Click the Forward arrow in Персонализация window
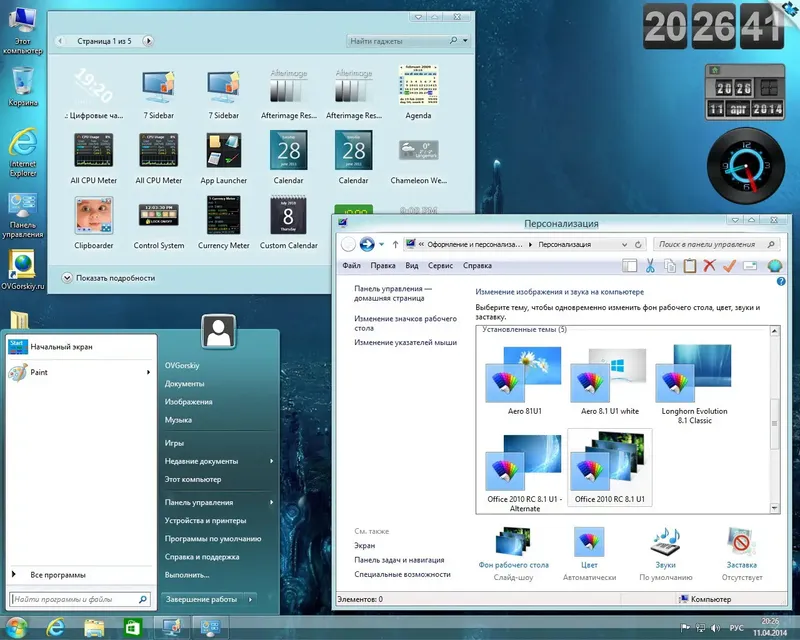This screenshot has height=640, width=800. tap(367, 244)
